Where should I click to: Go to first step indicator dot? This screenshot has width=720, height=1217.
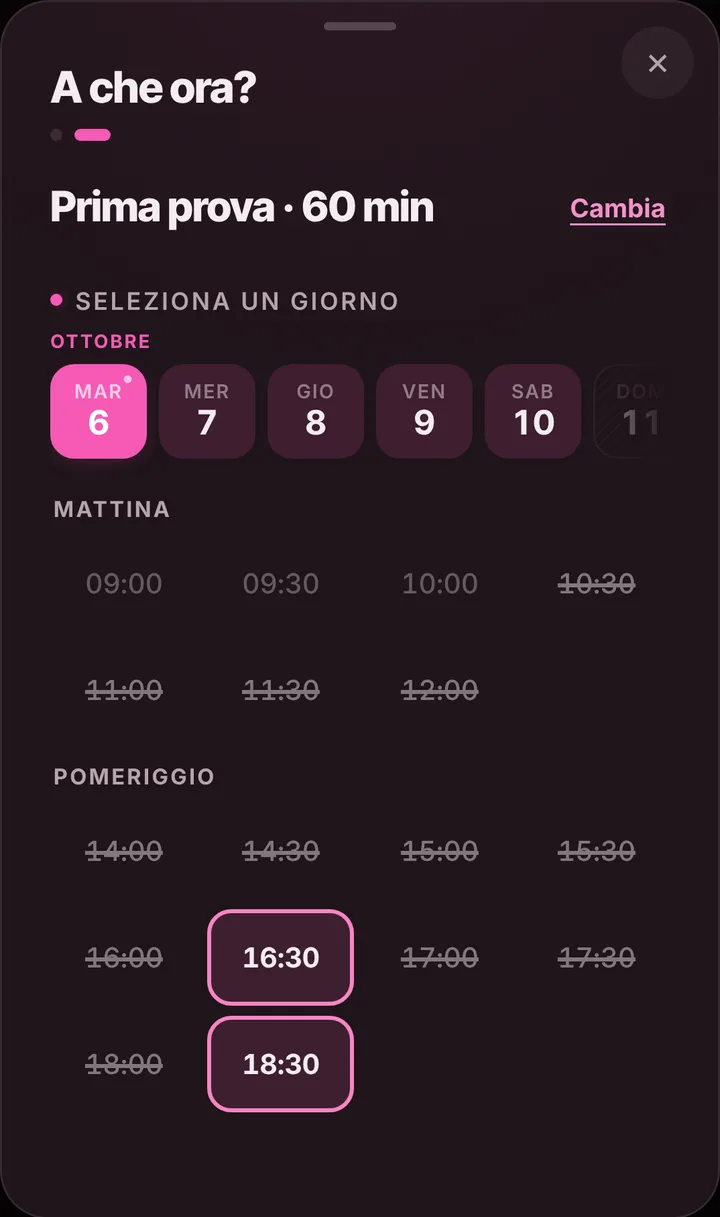[56, 135]
